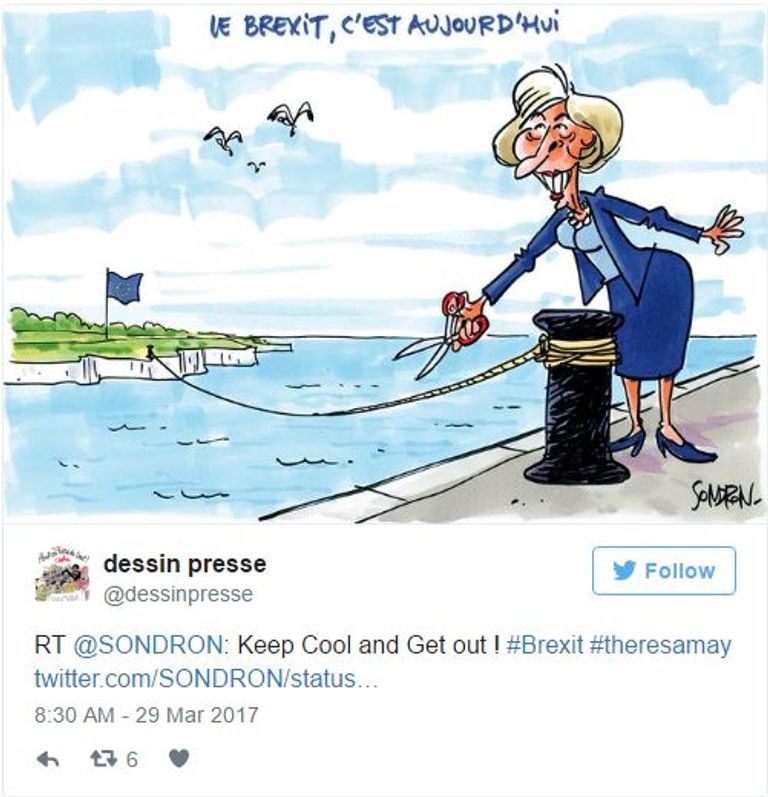Open the dessin presse profile avatar
This screenshot has height=797, width=768.
tap(62, 576)
